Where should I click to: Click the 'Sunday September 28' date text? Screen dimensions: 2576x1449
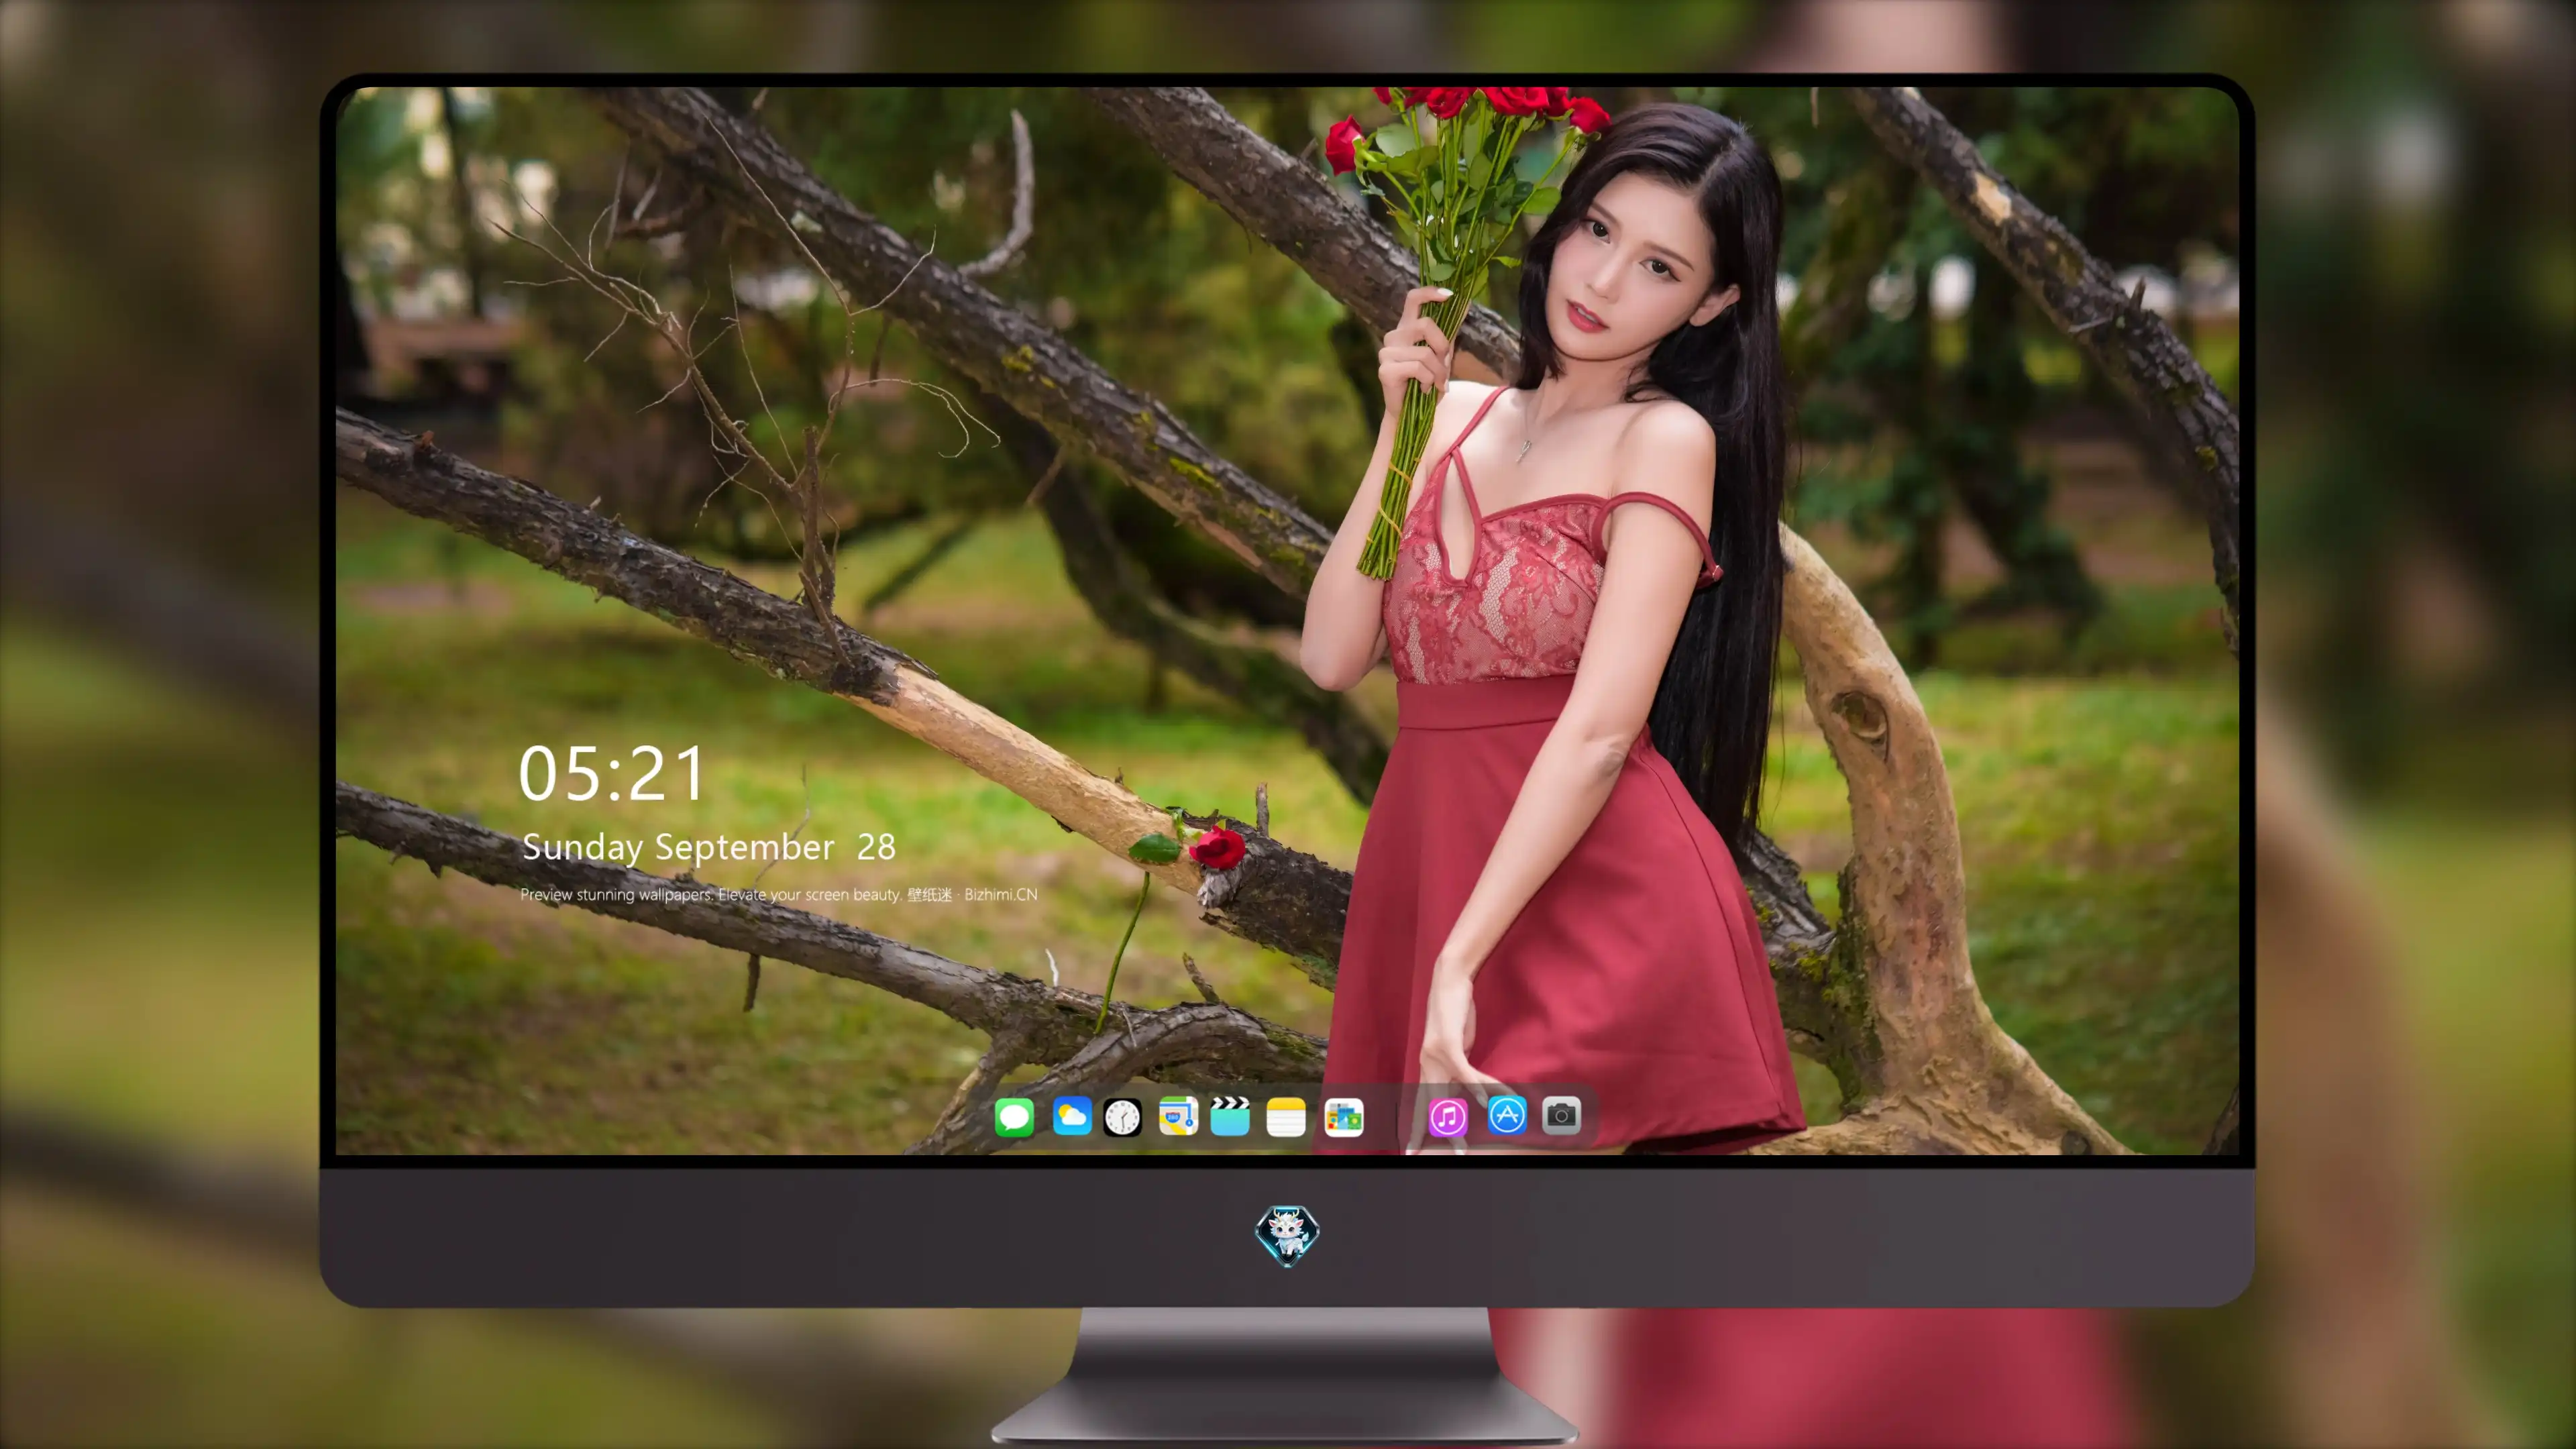(708, 847)
